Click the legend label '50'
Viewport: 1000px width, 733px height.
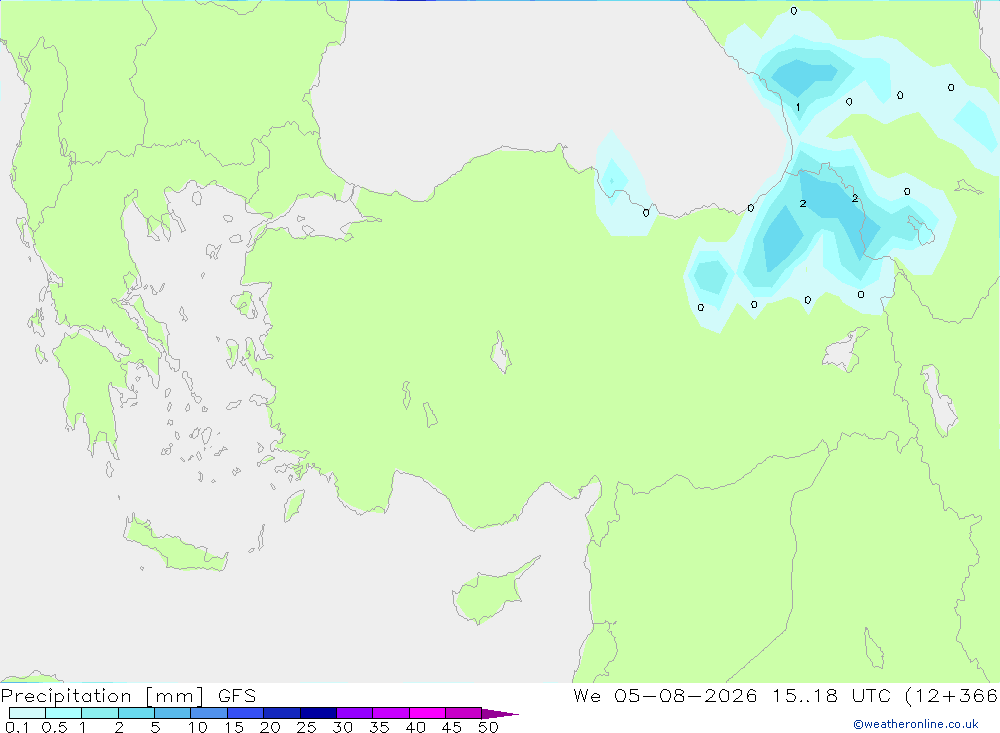488,727
